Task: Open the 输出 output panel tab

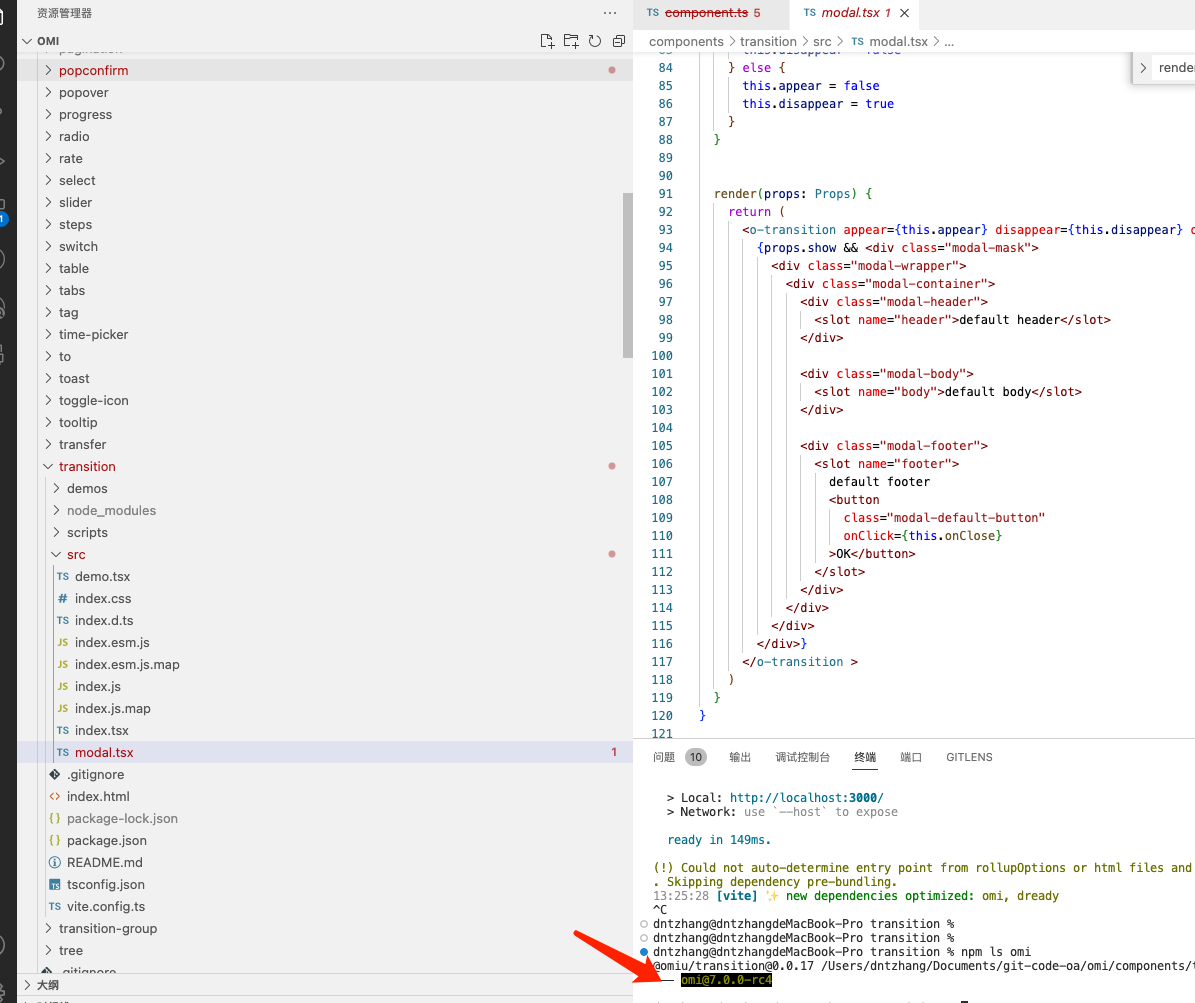Action: [740, 757]
